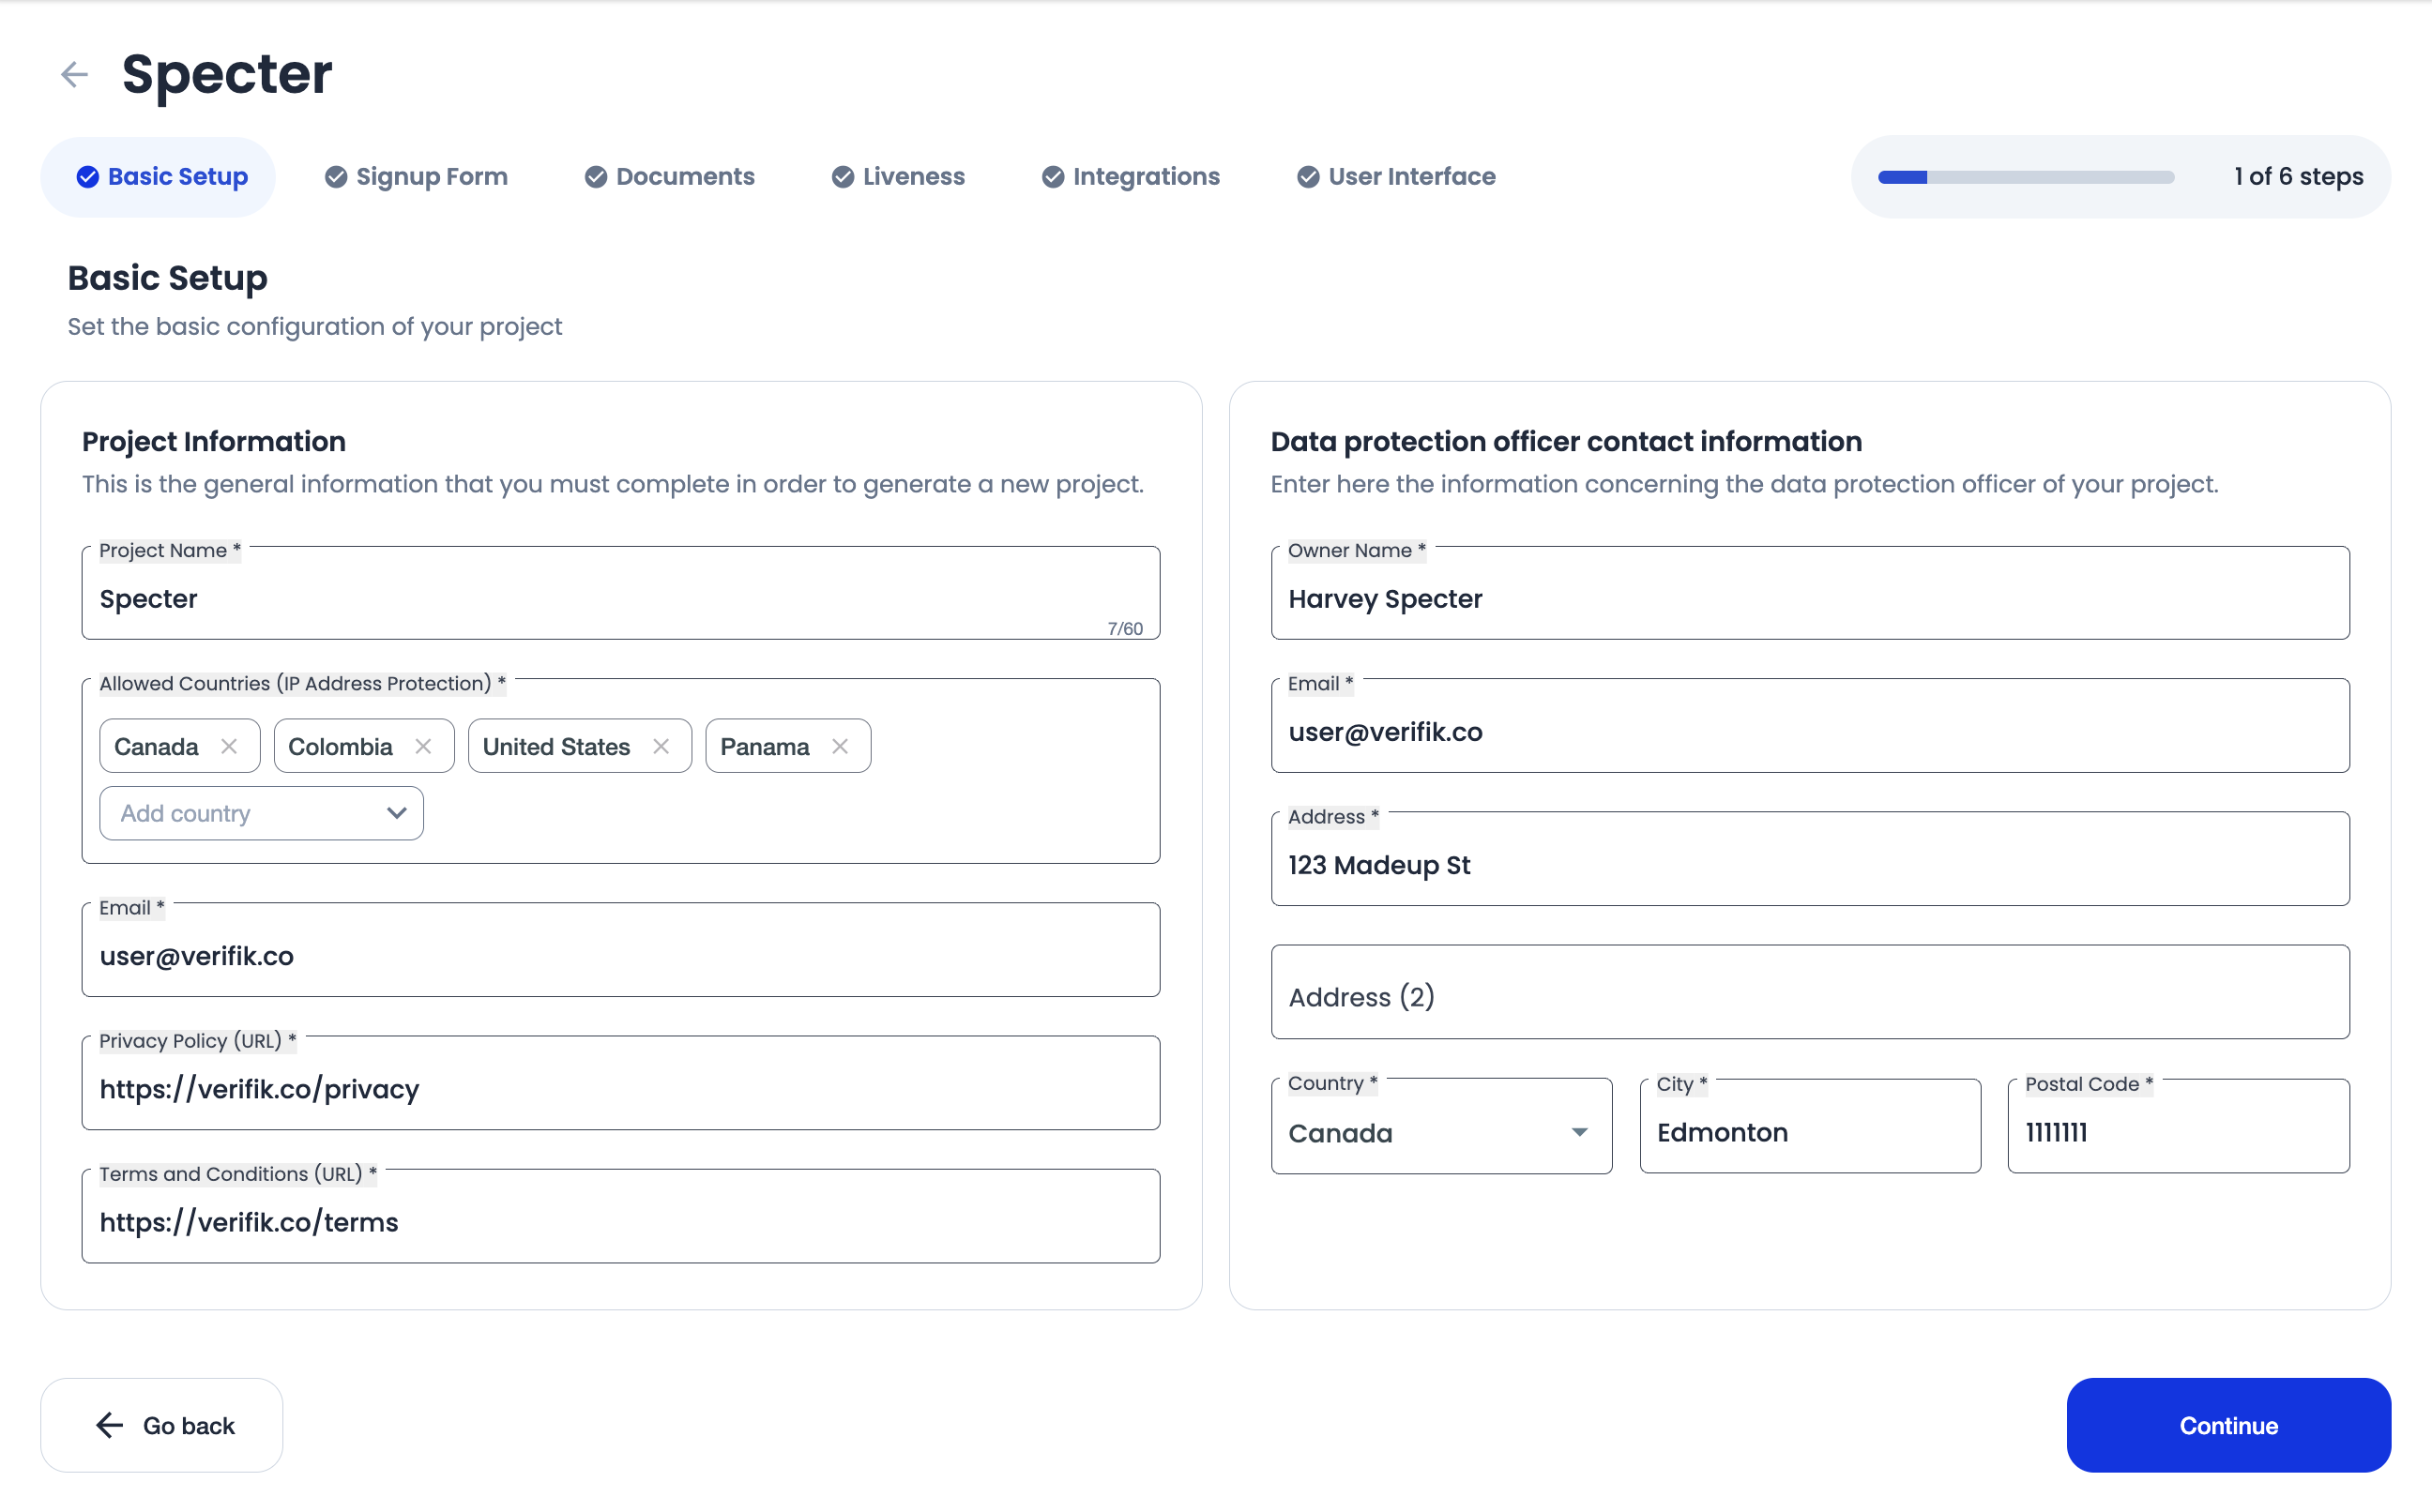Image resolution: width=2432 pixels, height=1512 pixels.
Task: Click the steps progress bar
Action: click(x=2025, y=177)
